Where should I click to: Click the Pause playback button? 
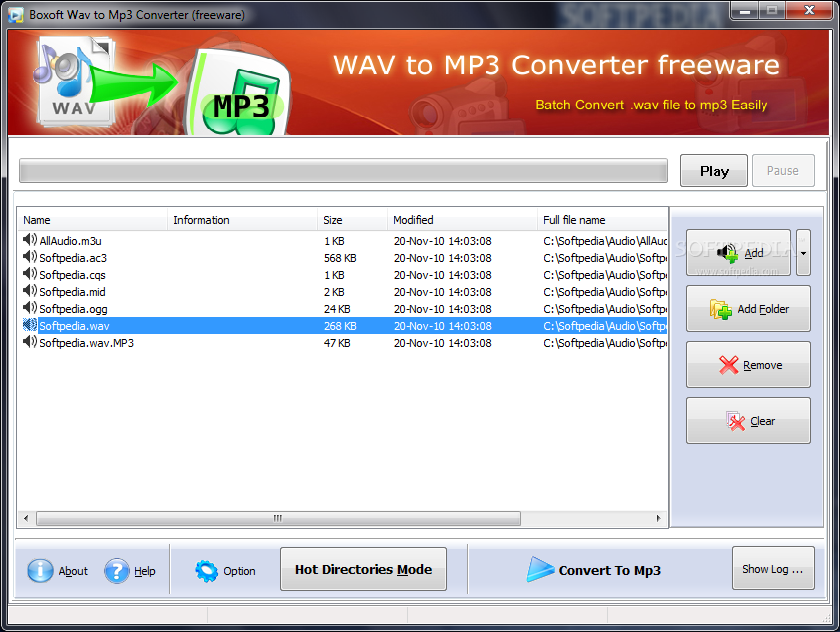(783, 171)
